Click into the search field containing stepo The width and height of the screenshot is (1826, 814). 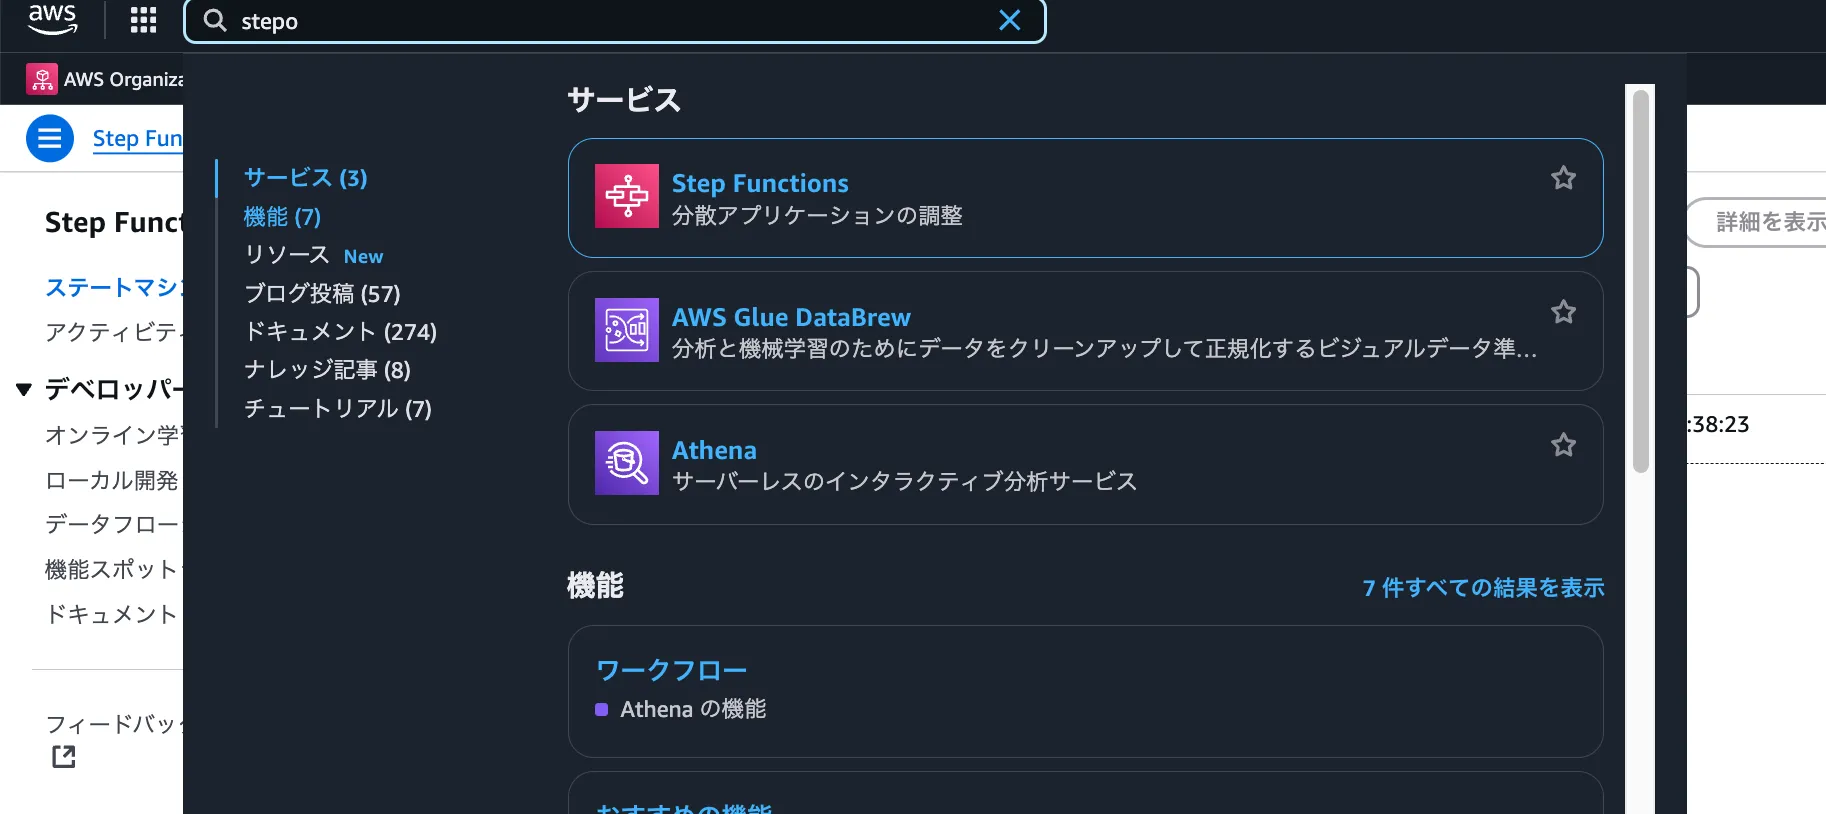coord(600,21)
